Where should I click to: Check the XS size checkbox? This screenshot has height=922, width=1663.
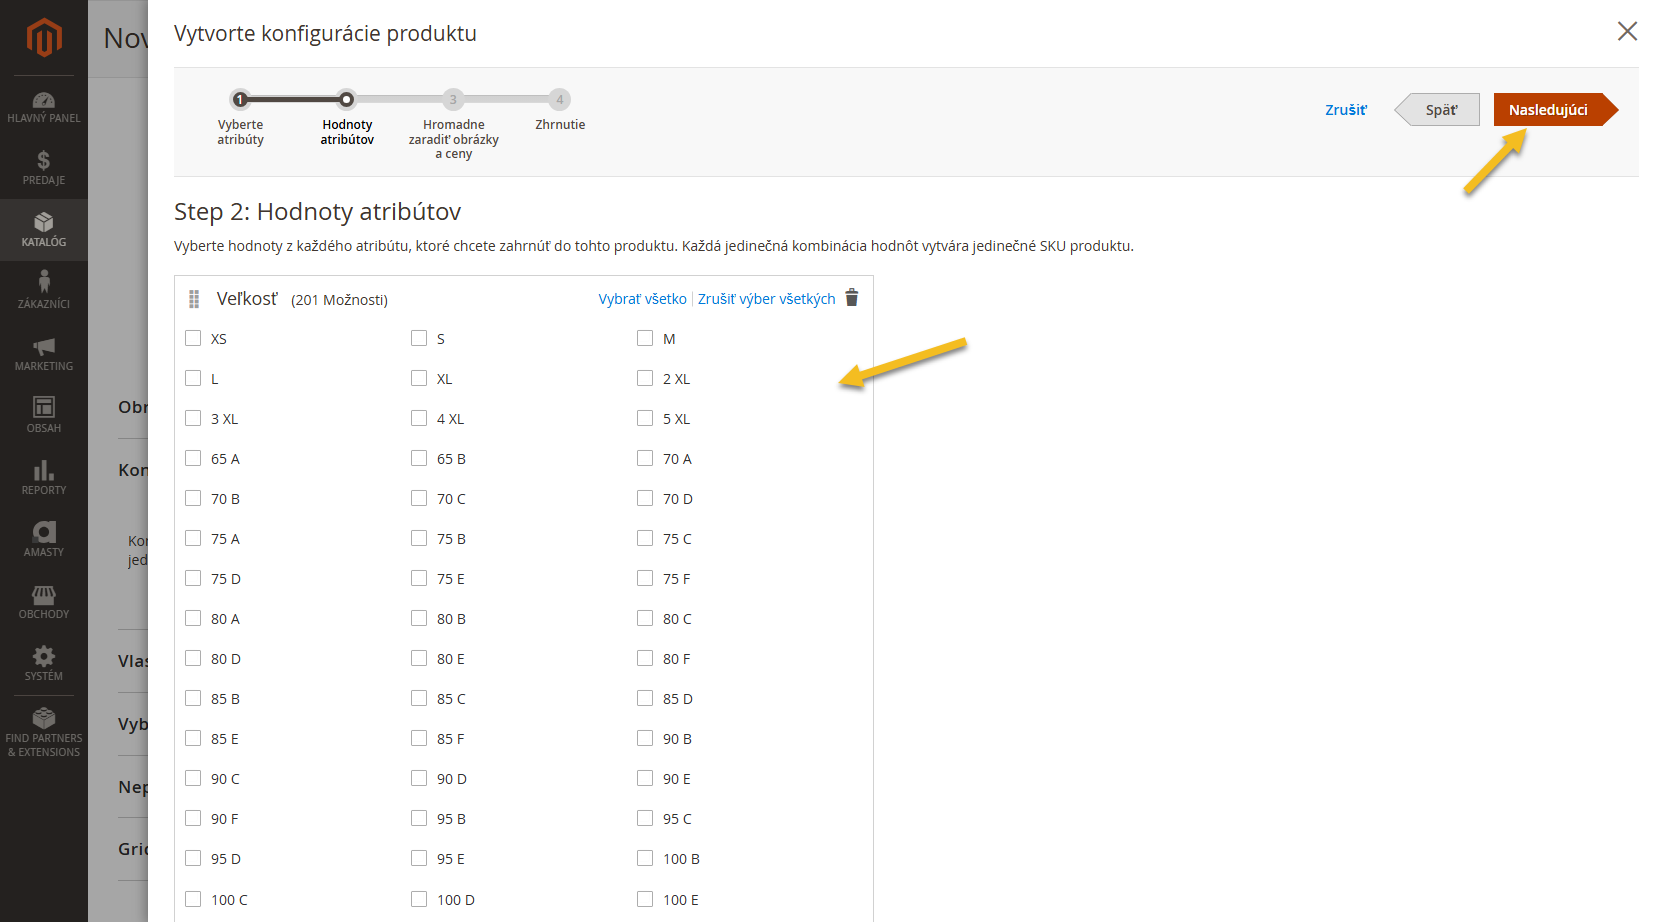coord(193,338)
